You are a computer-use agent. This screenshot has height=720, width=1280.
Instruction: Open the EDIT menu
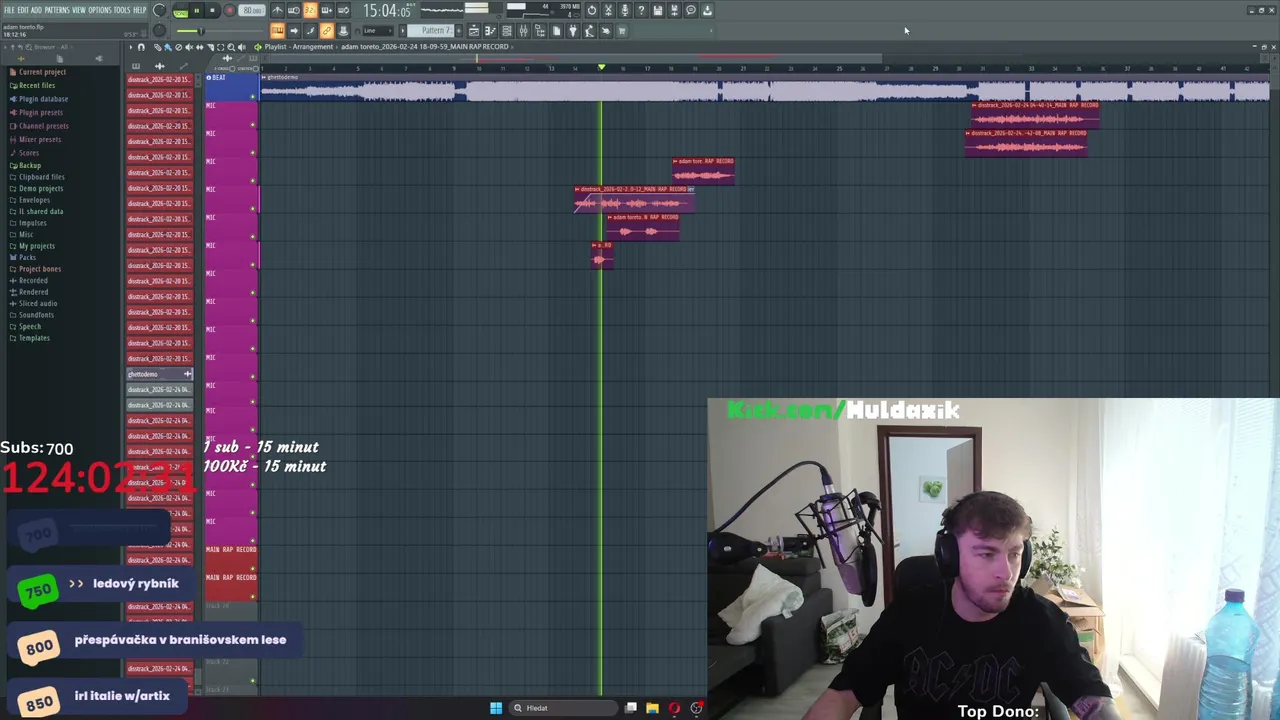[x=22, y=10]
